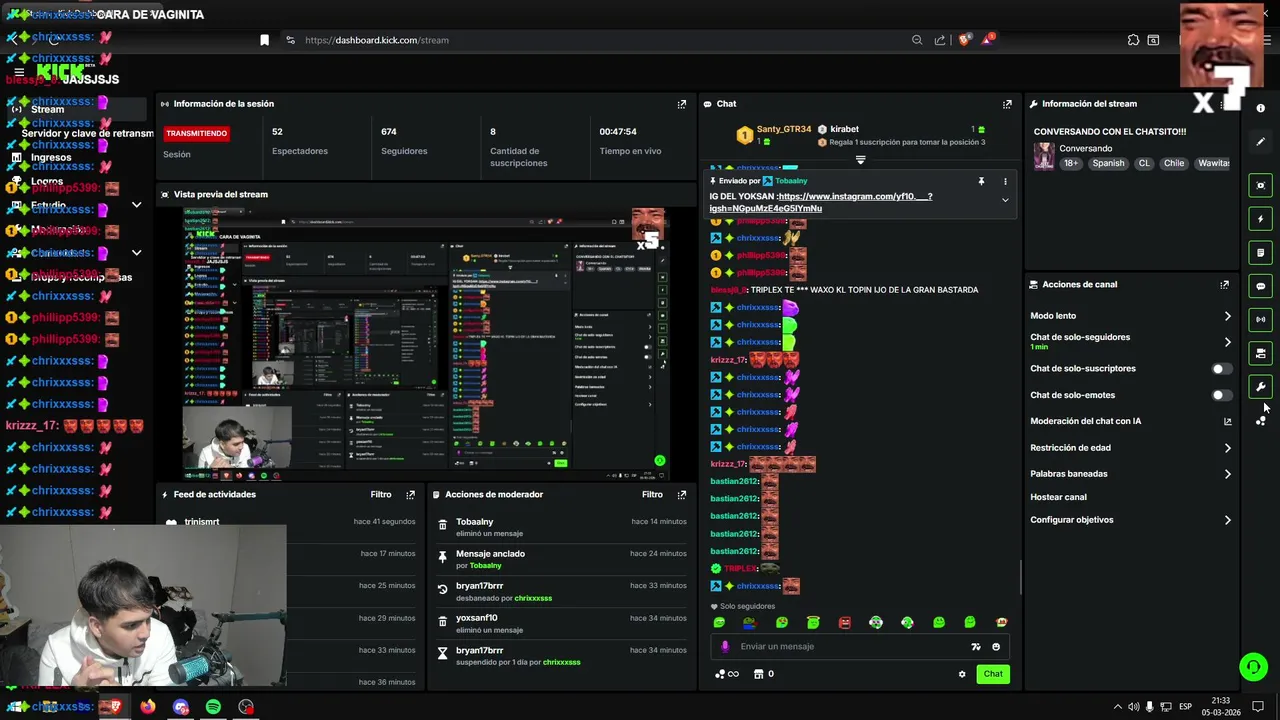
Task: Click the broadcast signal widget icon
Action: (1260, 320)
